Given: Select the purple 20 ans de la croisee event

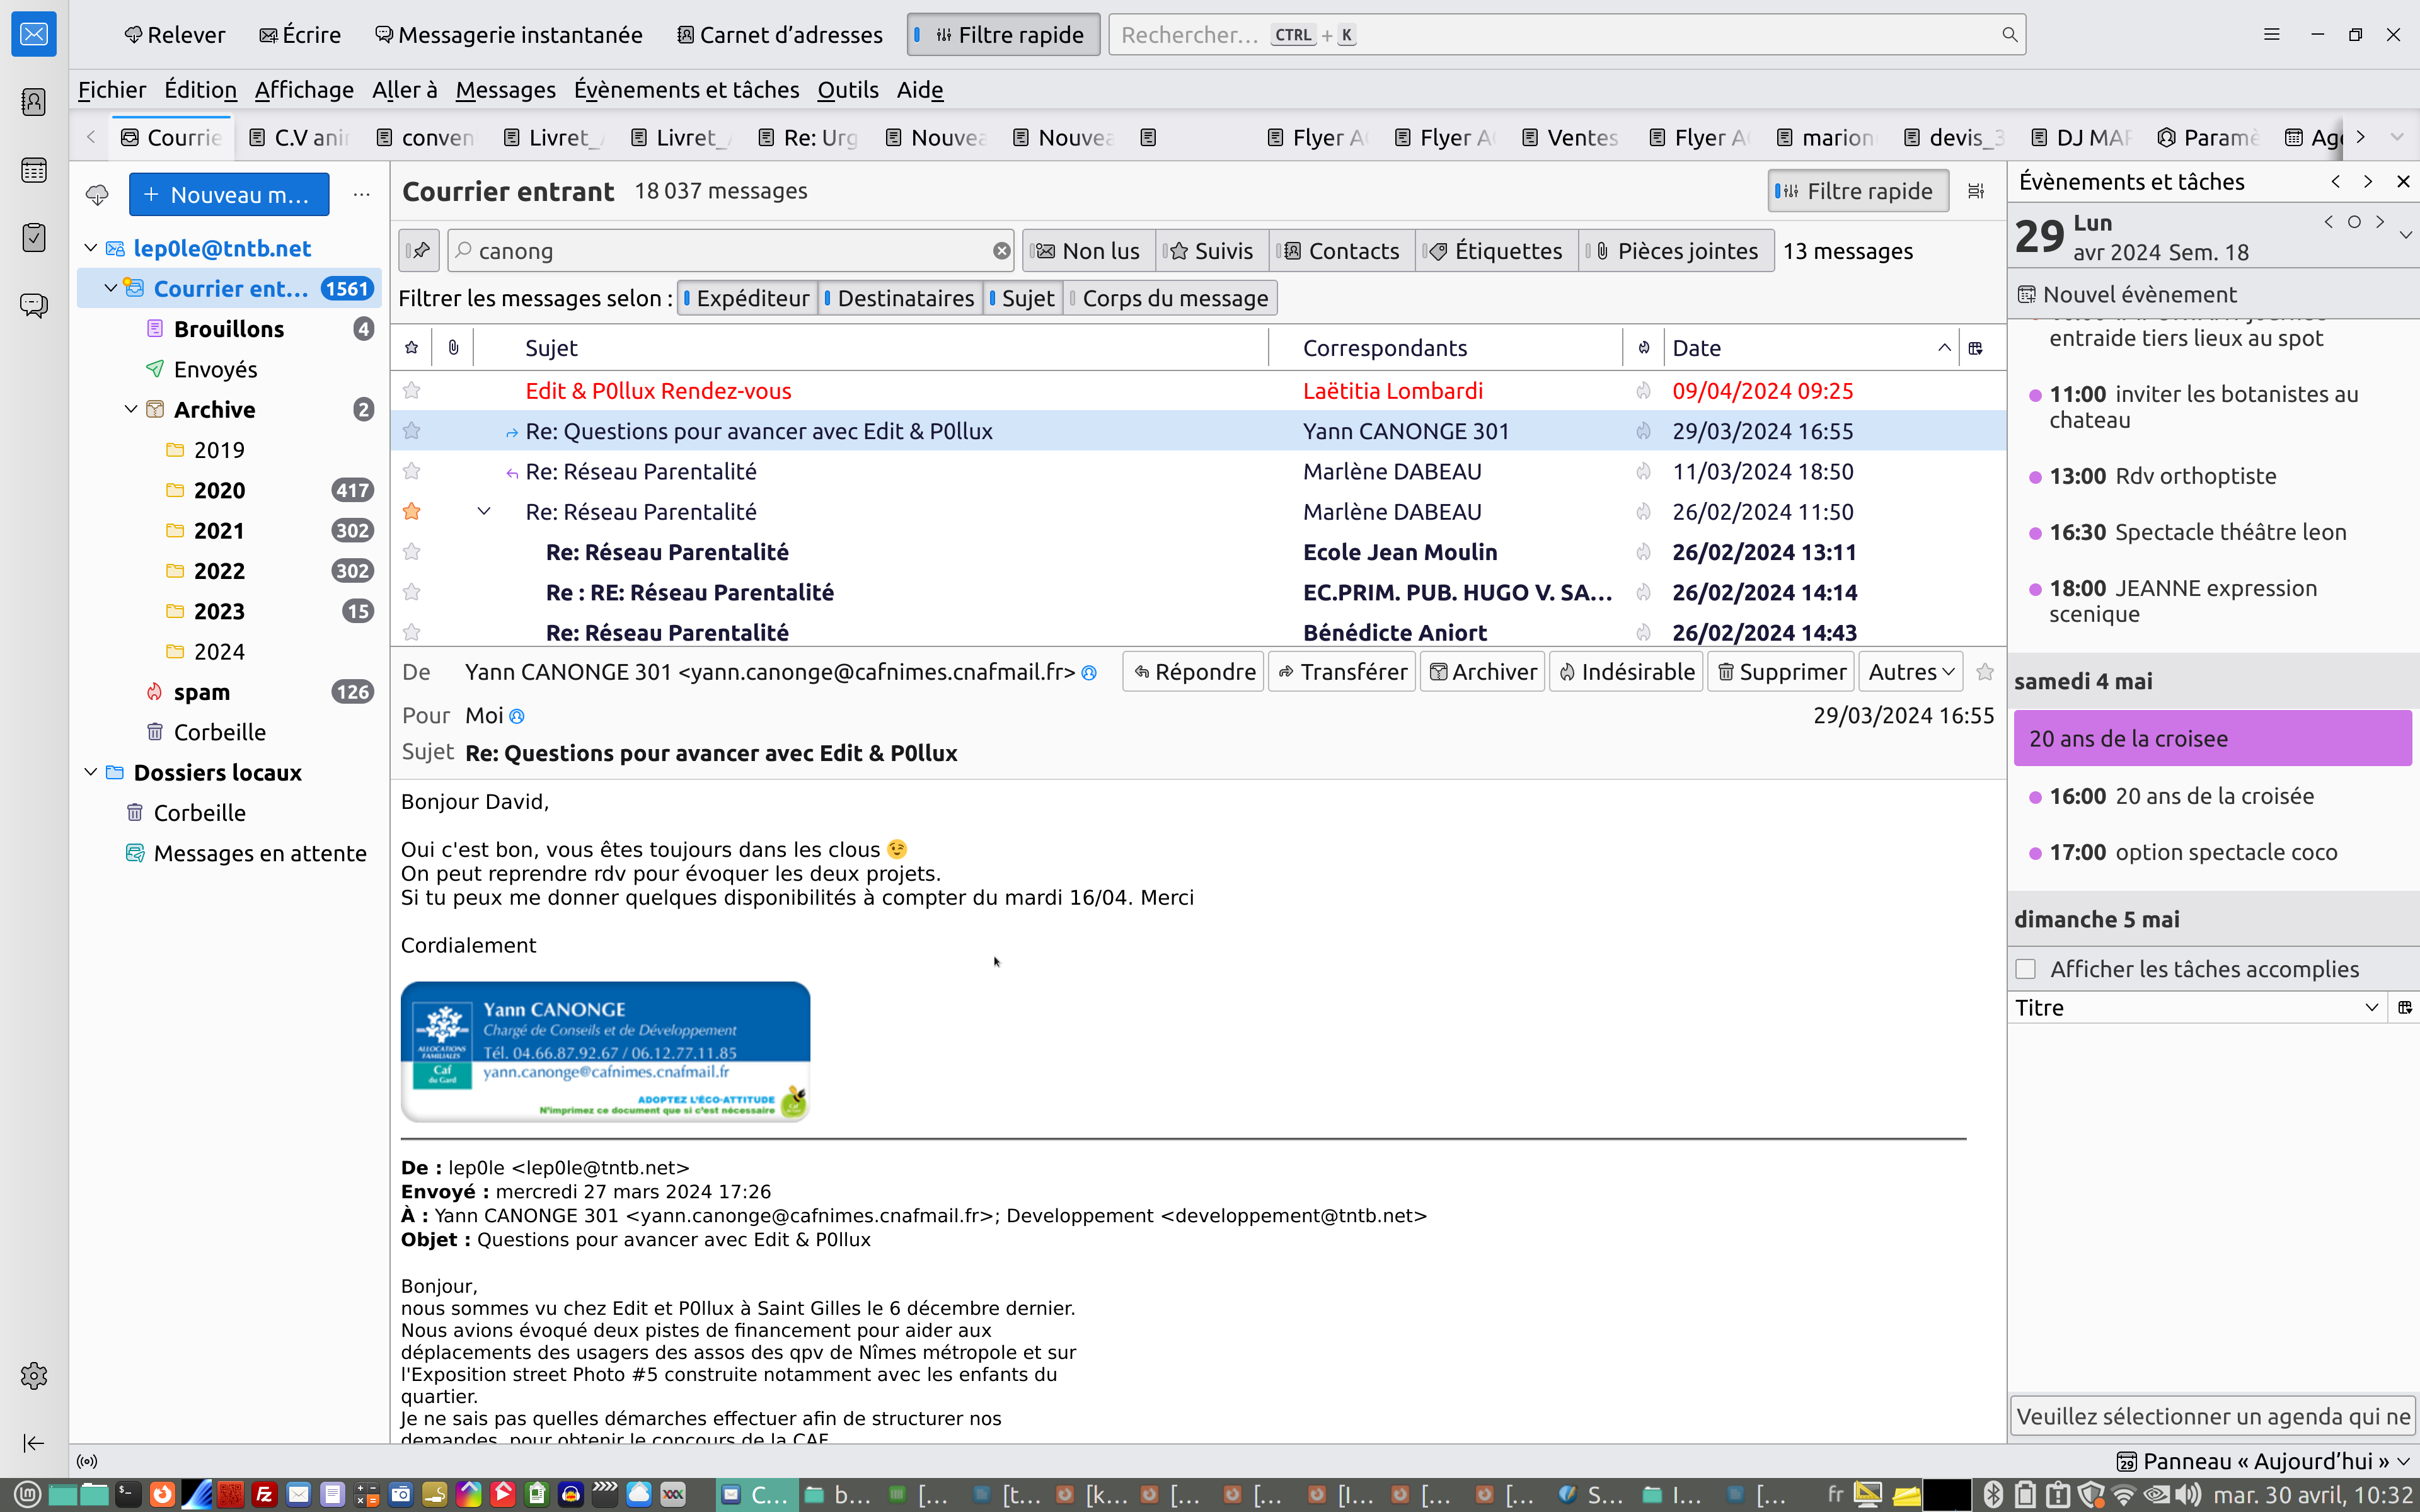Looking at the screenshot, I should (2212, 739).
